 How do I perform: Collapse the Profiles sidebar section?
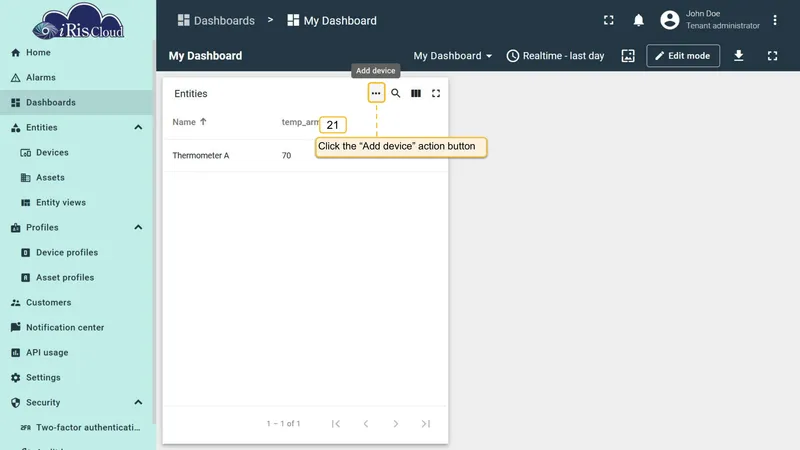click(138, 228)
